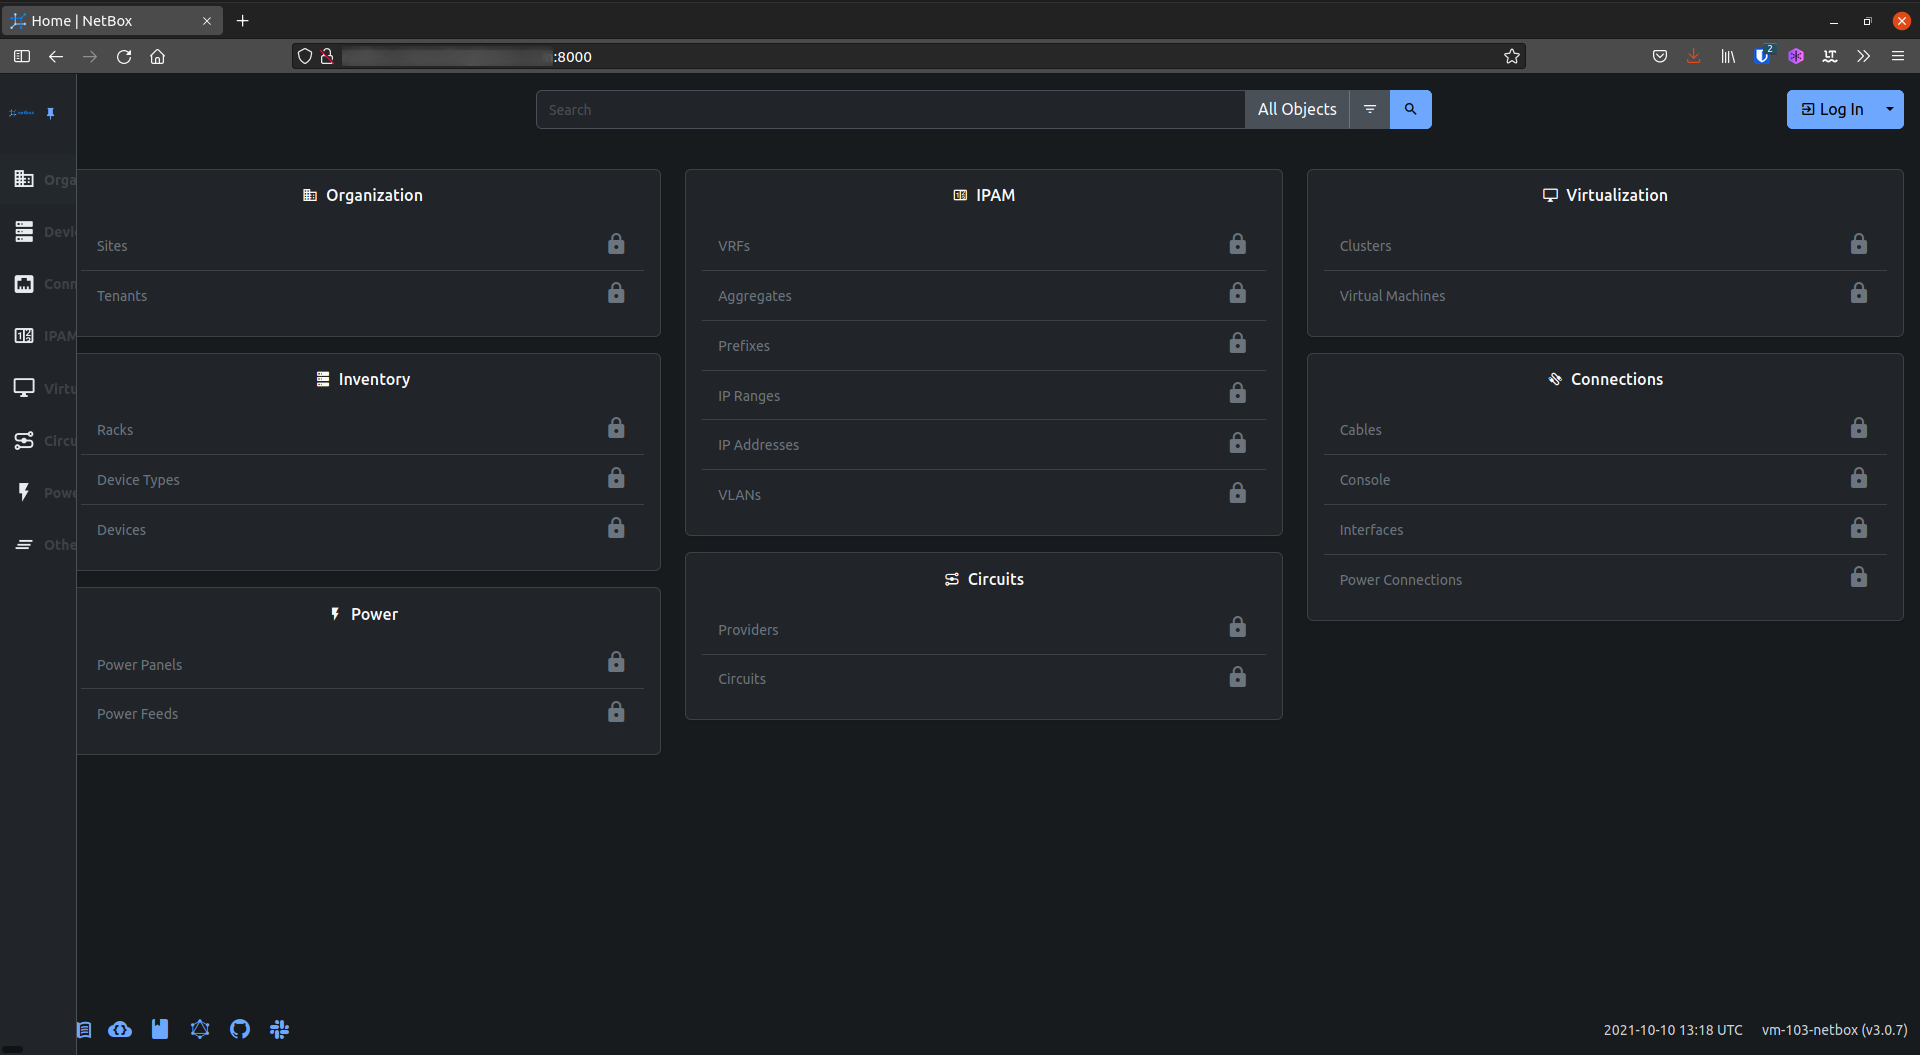The height and width of the screenshot is (1055, 1920).
Task: Click the Log In button
Action: click(x=1832, y=109)
